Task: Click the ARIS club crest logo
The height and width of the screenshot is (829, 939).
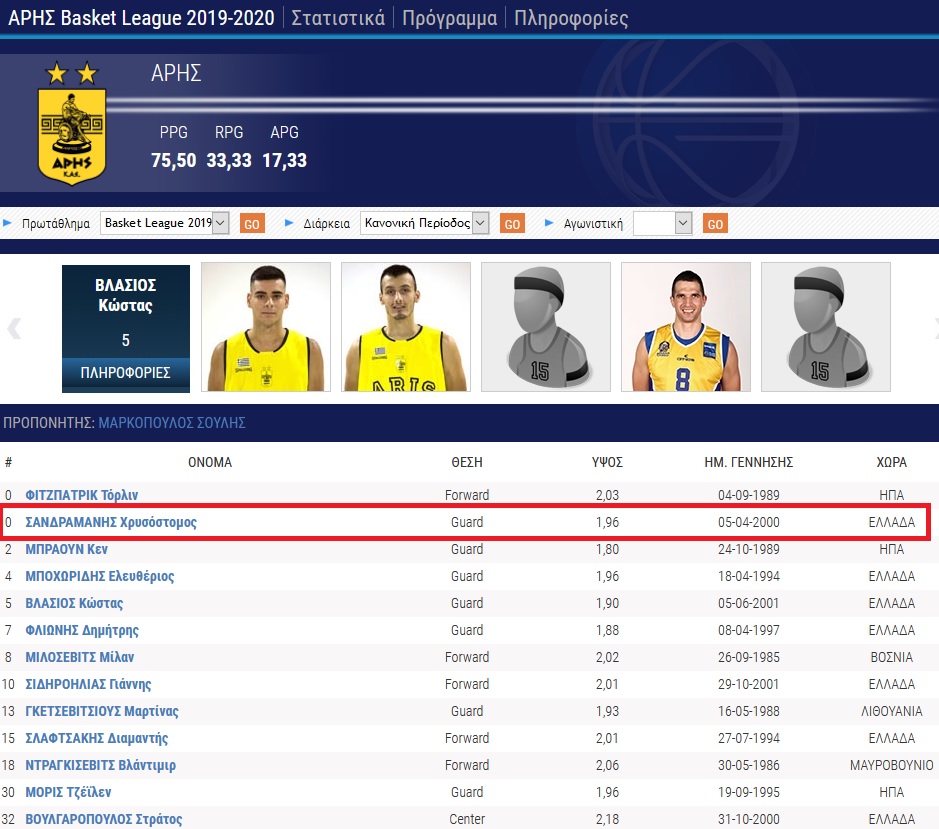Action: (x=72, y=123)
